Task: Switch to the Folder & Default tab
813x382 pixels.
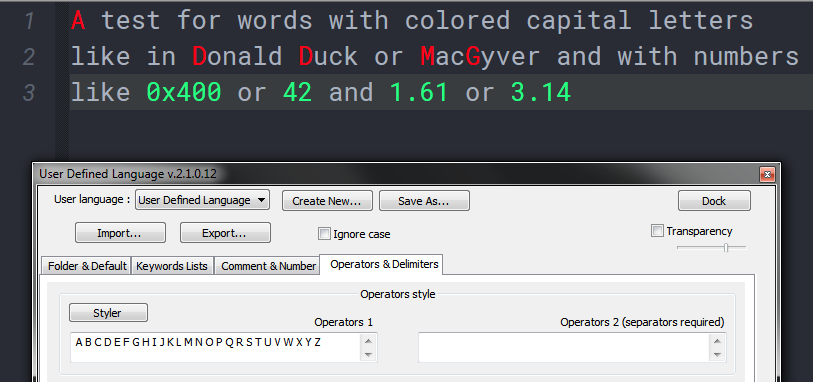Action: click(x=87, y=266)
